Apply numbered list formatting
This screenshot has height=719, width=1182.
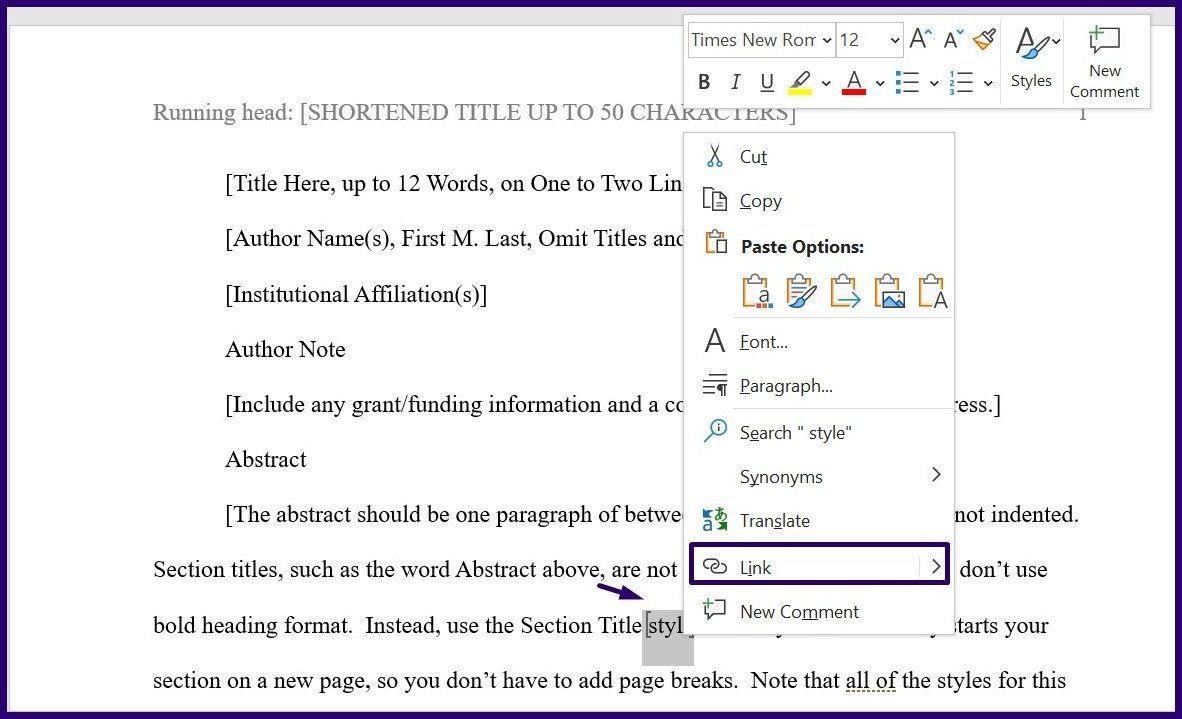click(962, 81)
